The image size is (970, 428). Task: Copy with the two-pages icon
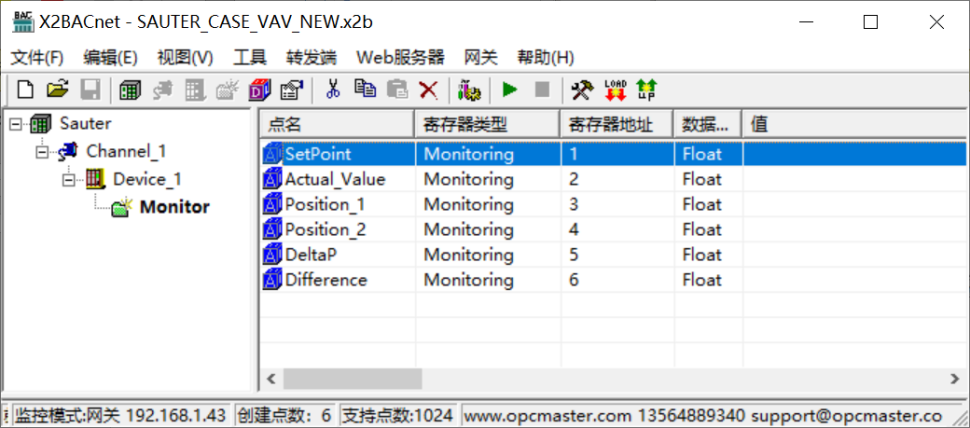coord(365,90)
